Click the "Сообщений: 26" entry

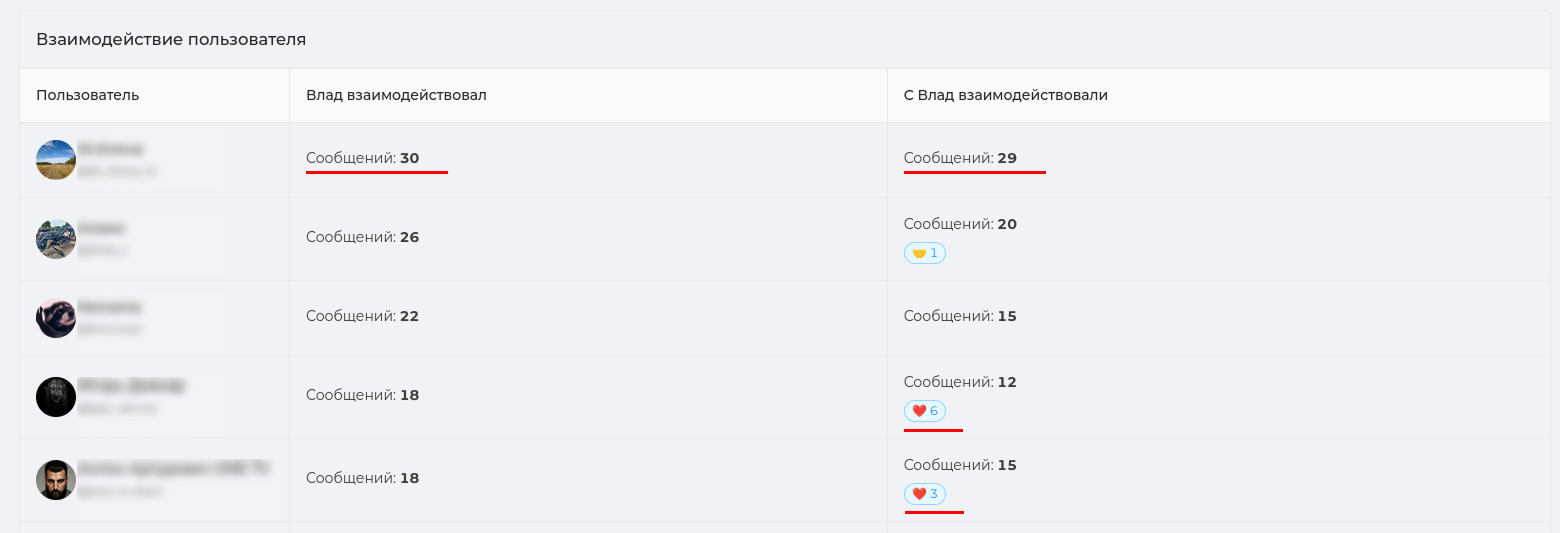click(363, 237)
